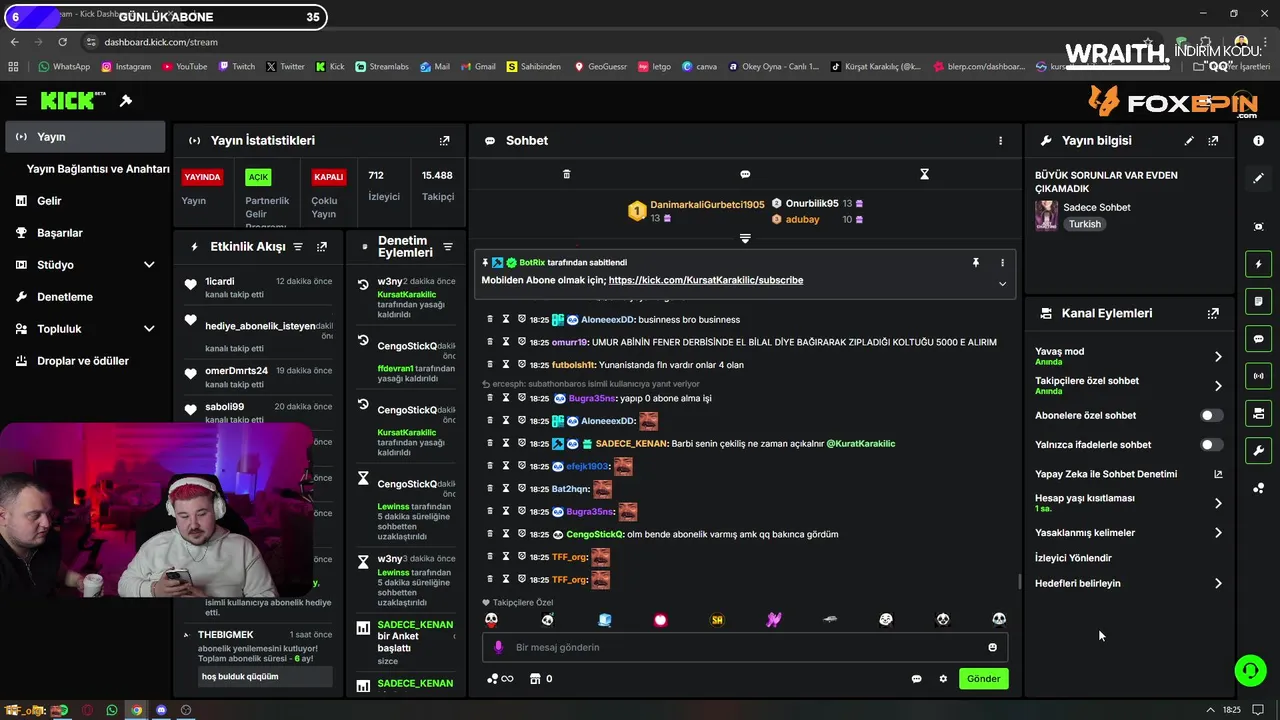The height and width of the screenshot is (720, 1280).
Task: Click the chat bubble icon beside the settings gear
Action: (916, 678)
